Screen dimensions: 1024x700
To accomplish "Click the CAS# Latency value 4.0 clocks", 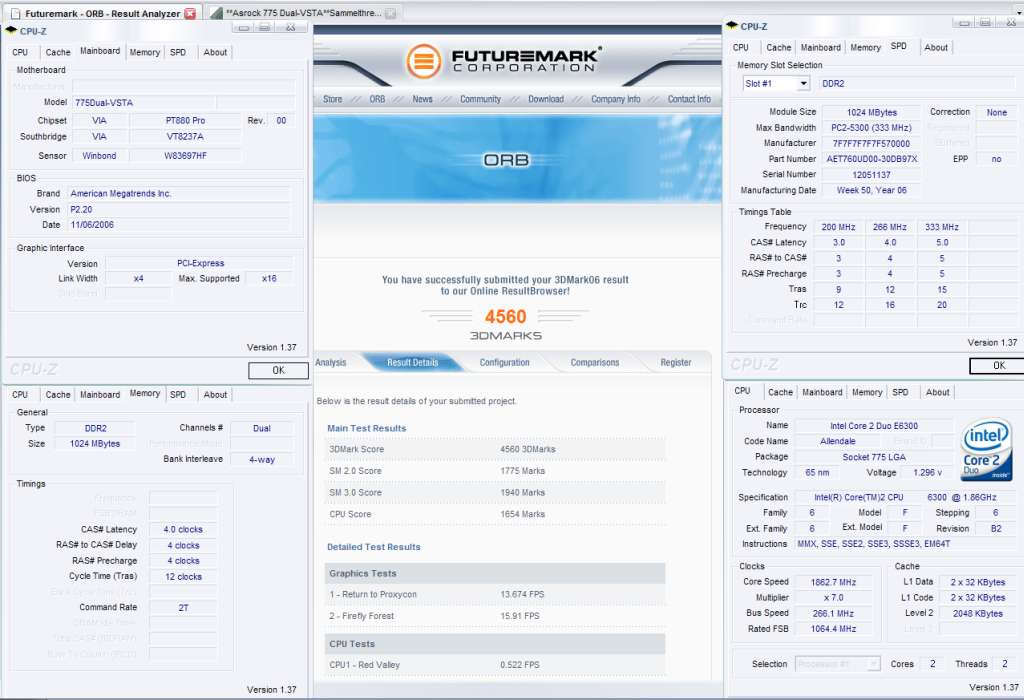I will click(183, 530).
